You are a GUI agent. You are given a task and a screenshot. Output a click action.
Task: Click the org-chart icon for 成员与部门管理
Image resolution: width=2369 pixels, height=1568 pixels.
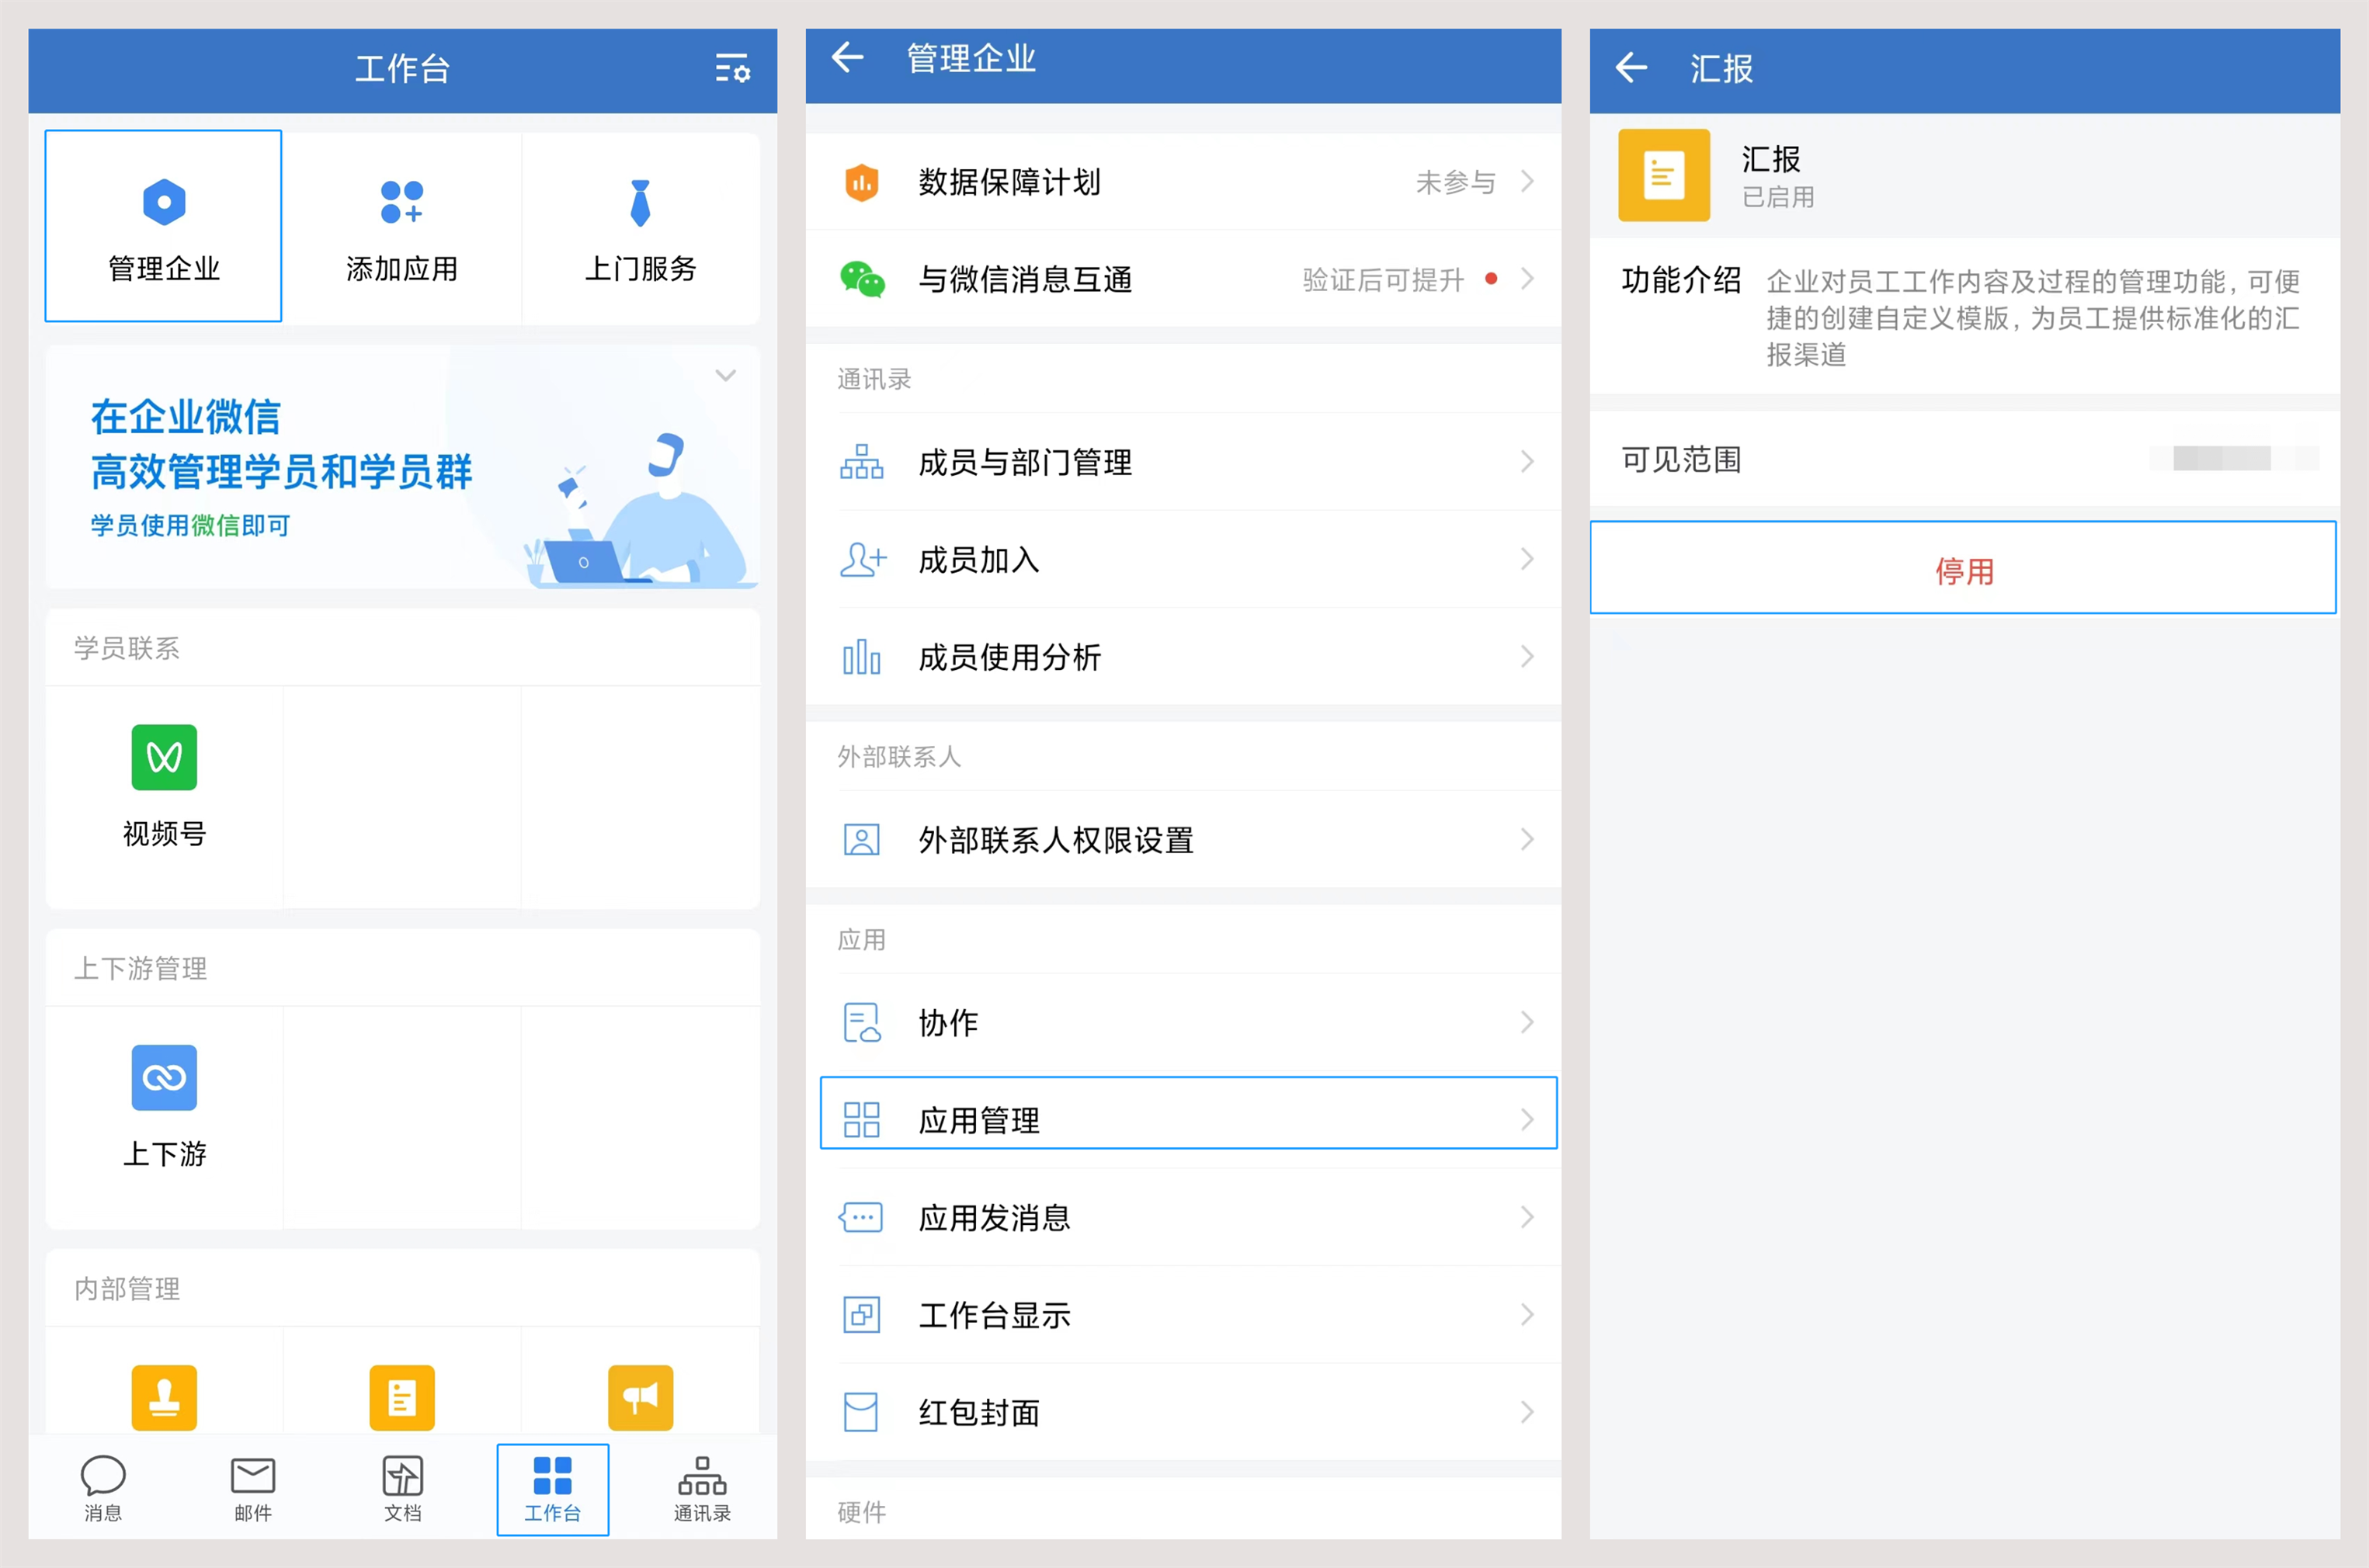[861, 462]
